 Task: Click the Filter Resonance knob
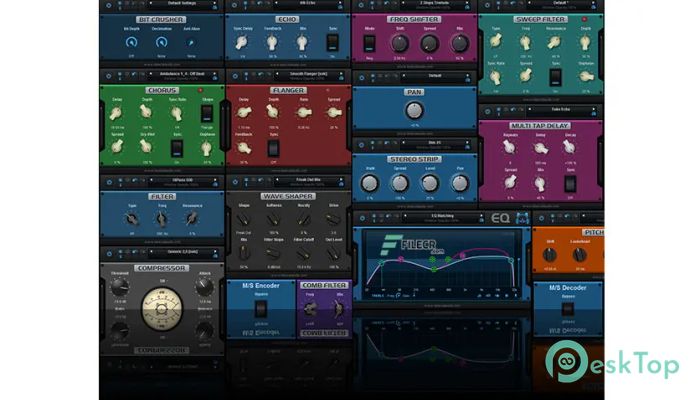click(x=192, y=218)
